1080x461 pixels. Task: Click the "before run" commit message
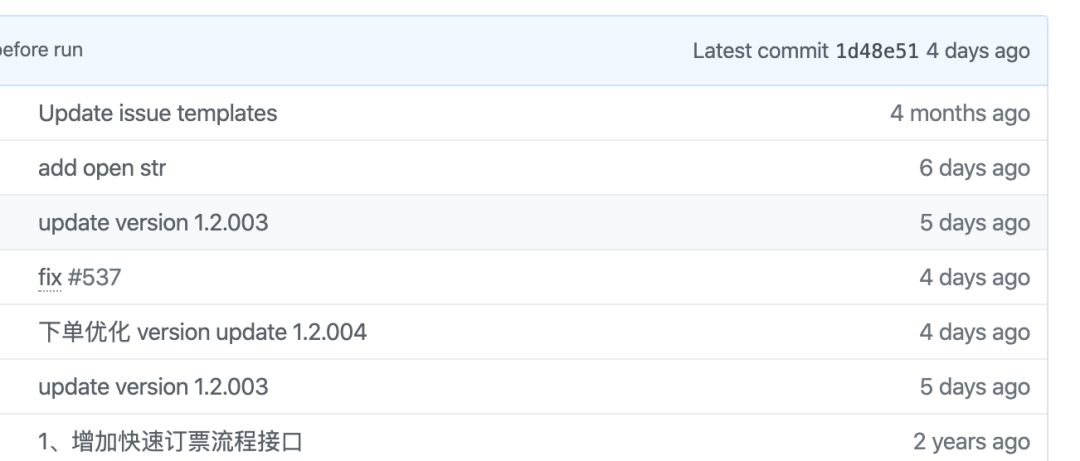[42, 51]
